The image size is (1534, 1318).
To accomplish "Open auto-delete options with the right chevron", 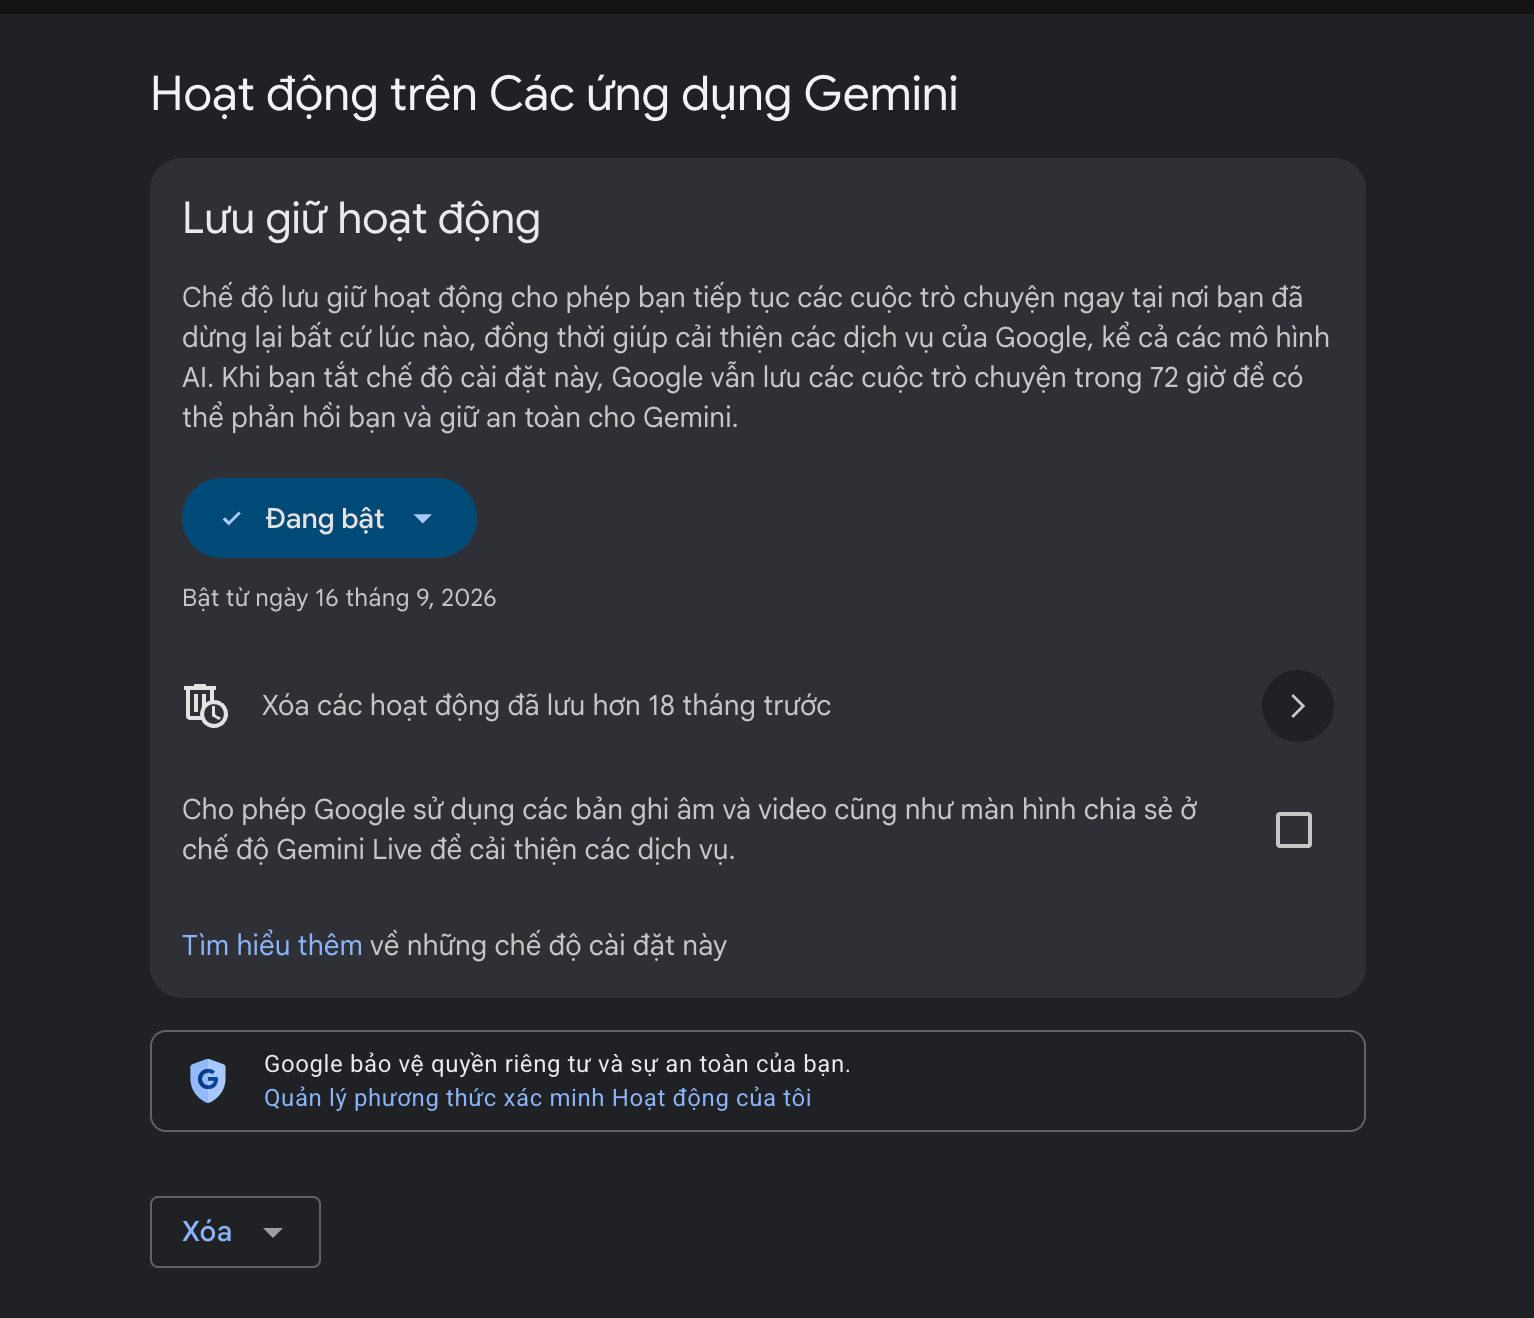I will [x=1298, y=706].
